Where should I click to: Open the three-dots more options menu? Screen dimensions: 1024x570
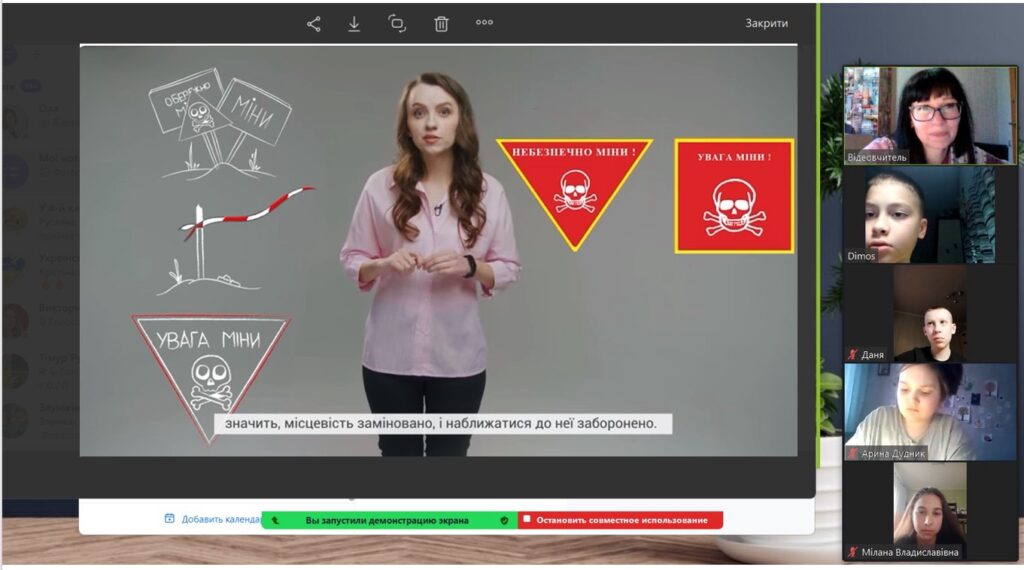click(x=484, y=22)
